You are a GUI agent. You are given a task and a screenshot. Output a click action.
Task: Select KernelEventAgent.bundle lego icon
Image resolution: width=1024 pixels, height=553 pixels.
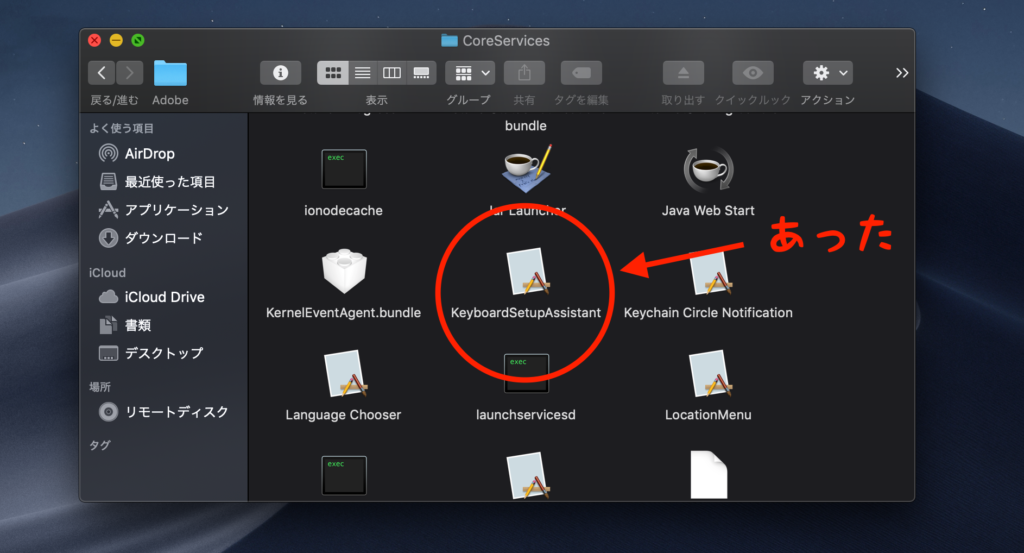[x=344, y=271]
